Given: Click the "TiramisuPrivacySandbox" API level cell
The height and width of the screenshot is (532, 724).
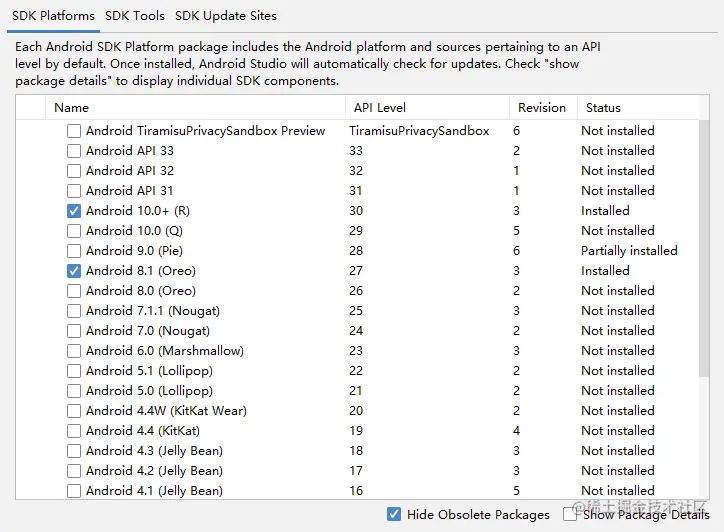Looking at the screenshot, I should 419,131.
